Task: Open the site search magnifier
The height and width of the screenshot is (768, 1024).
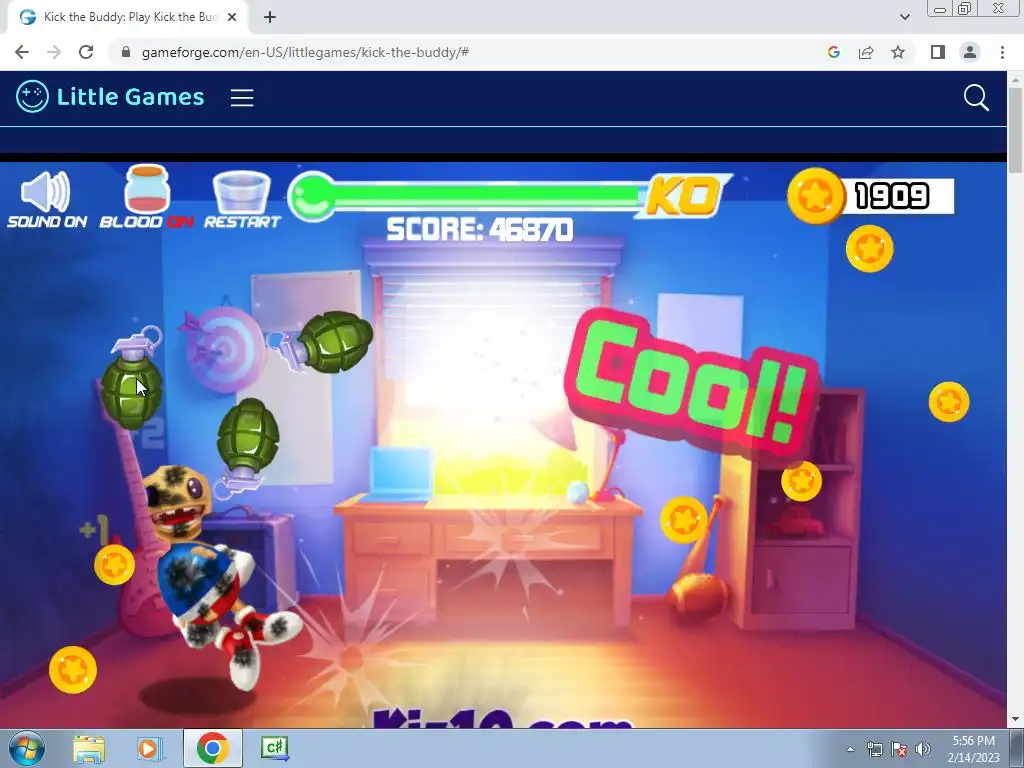Action: pos(976,98)
